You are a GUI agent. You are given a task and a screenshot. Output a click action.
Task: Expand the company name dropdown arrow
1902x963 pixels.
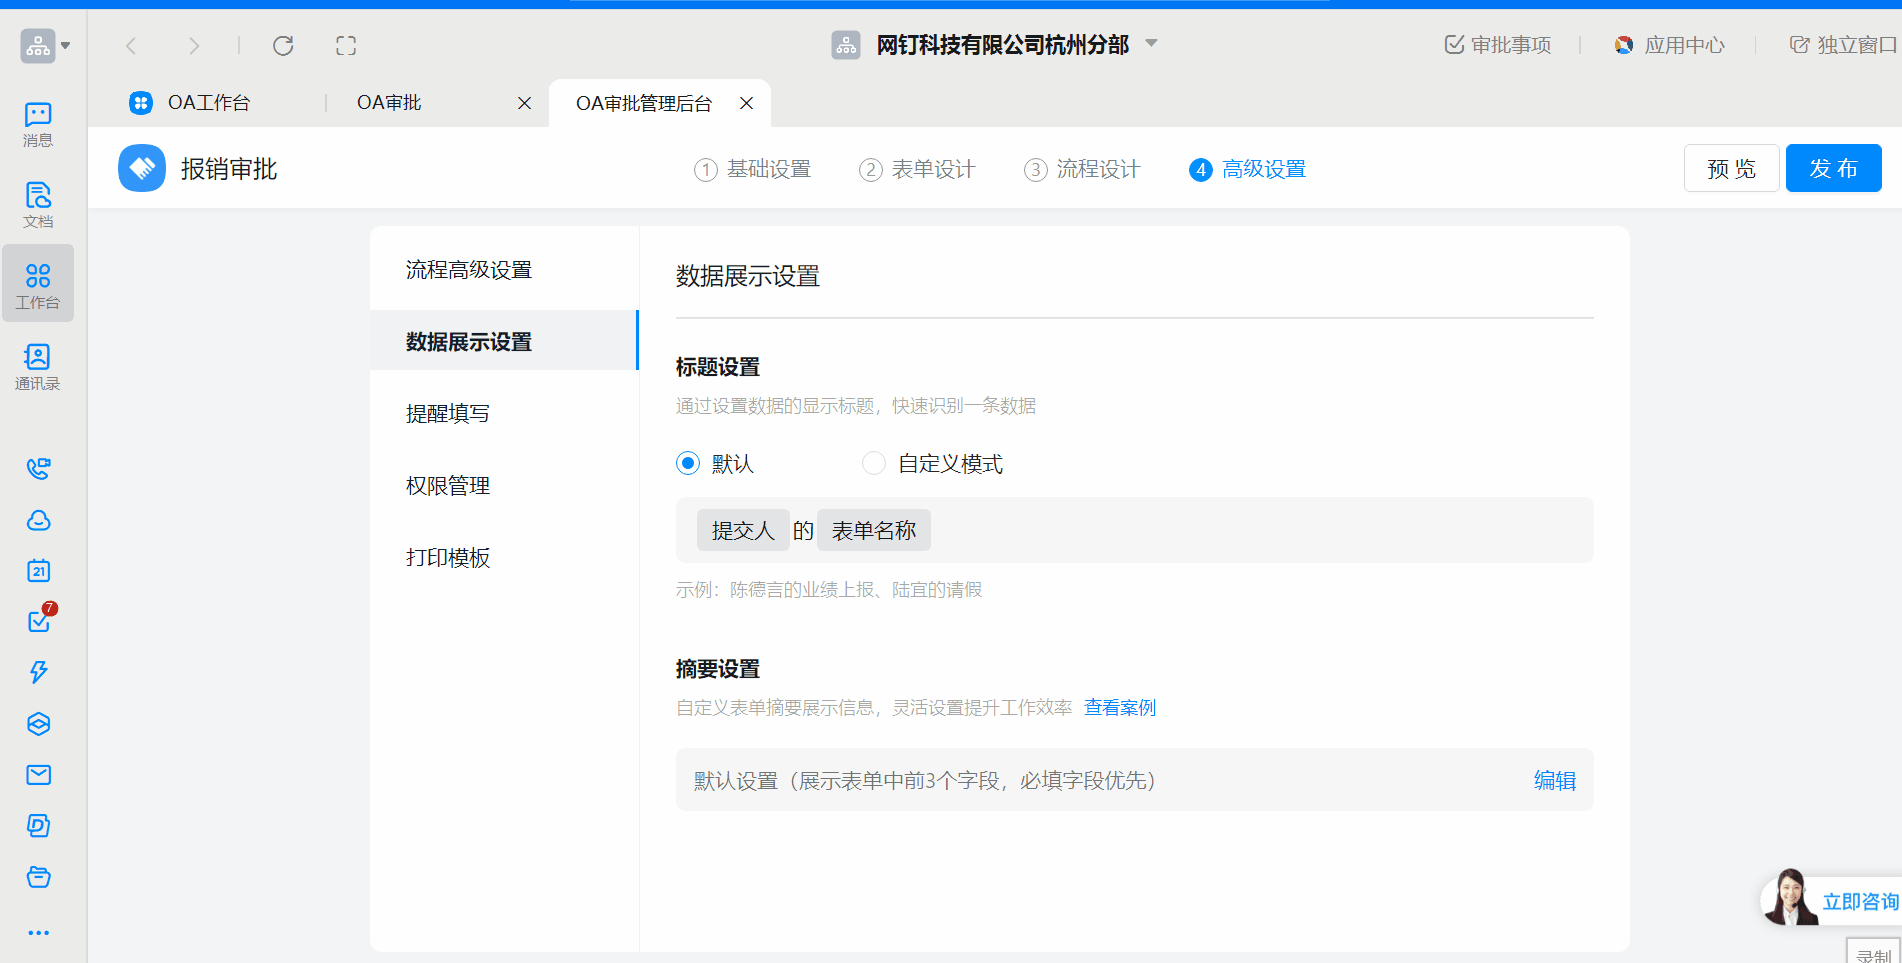pos(1151,44)
